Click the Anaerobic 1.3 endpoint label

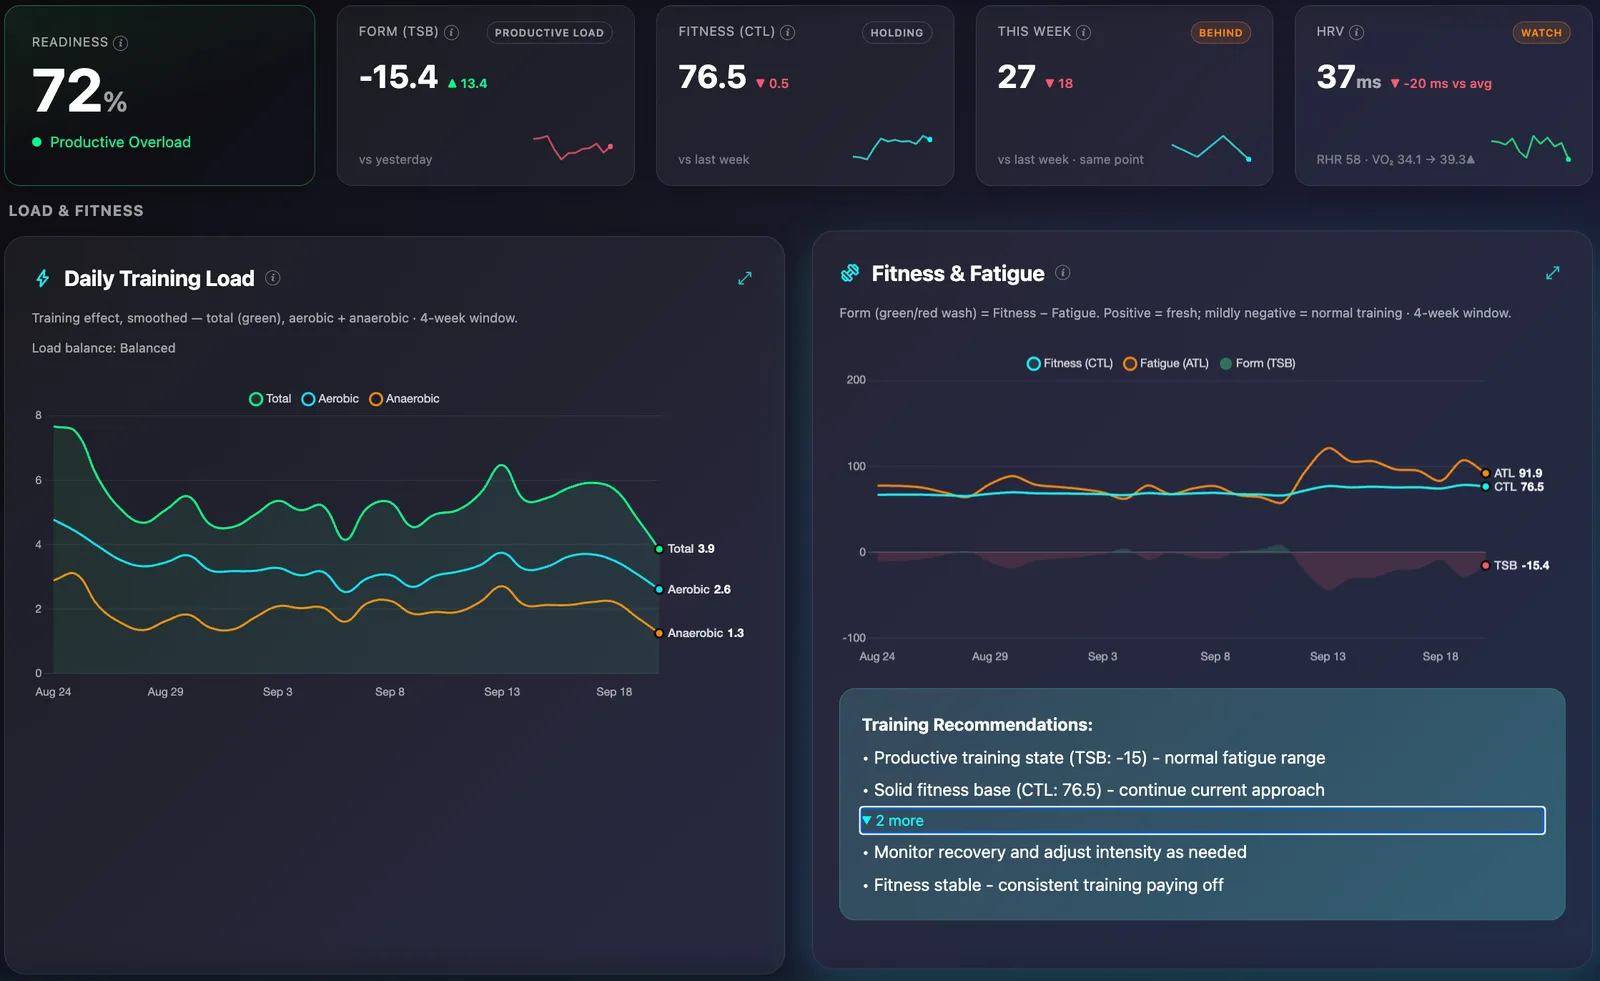706,633
